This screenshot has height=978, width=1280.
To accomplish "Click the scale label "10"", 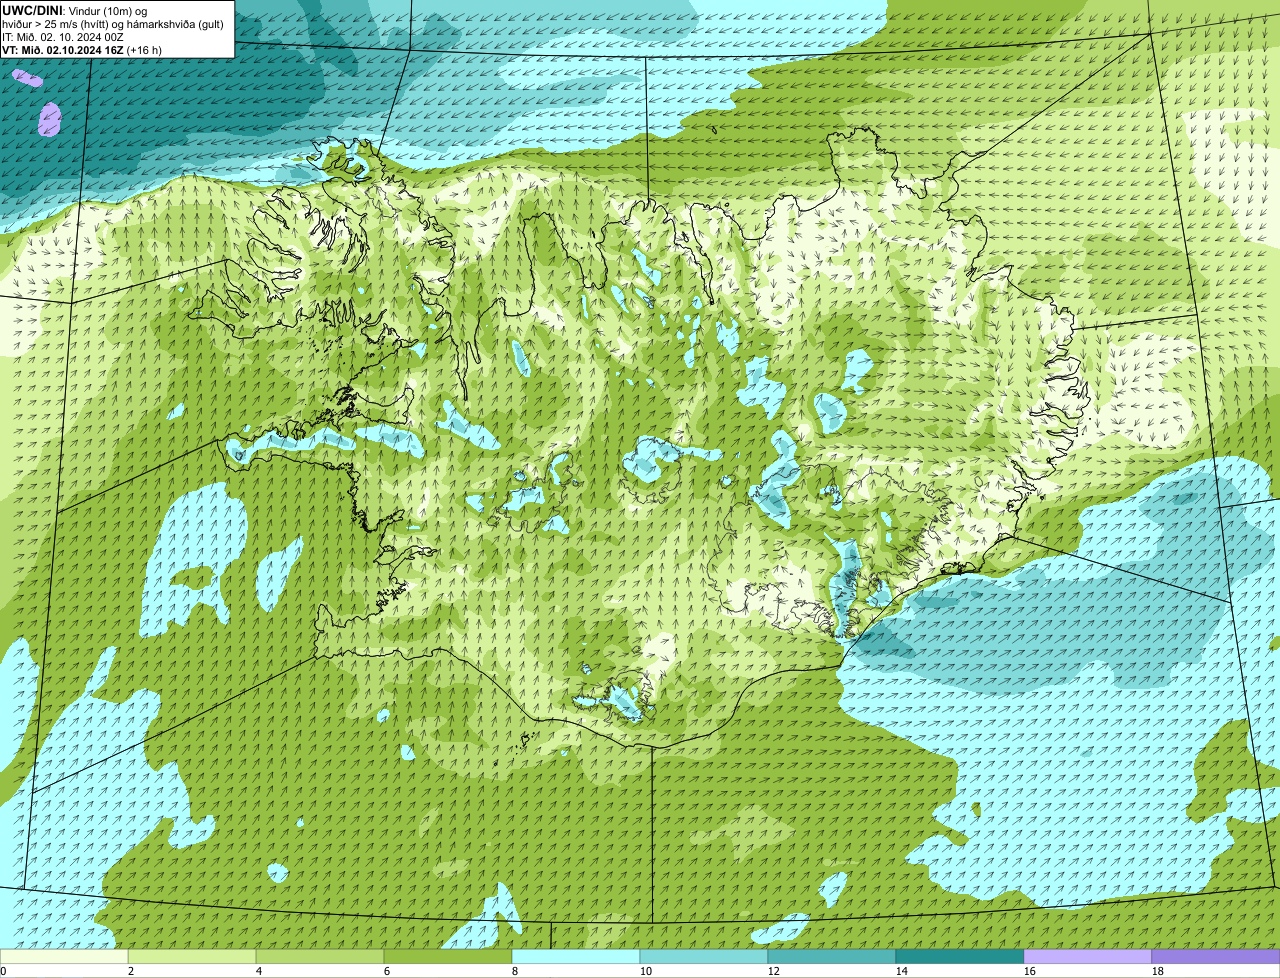I will pos(646,971).
